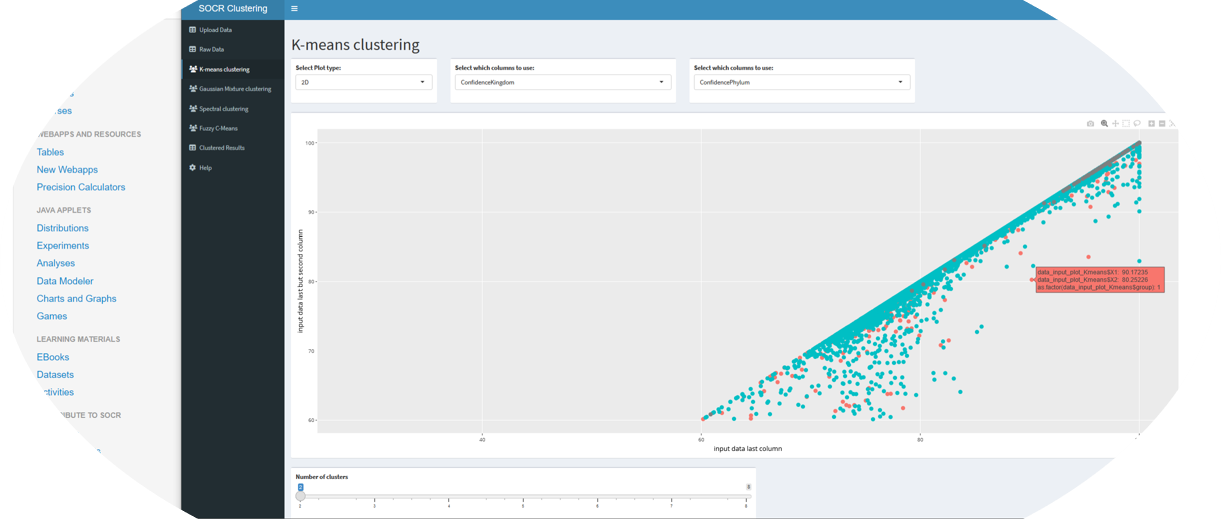Open the Tables link on SOCR page
Screen dimensions: 1221x519
pos(50,152)
